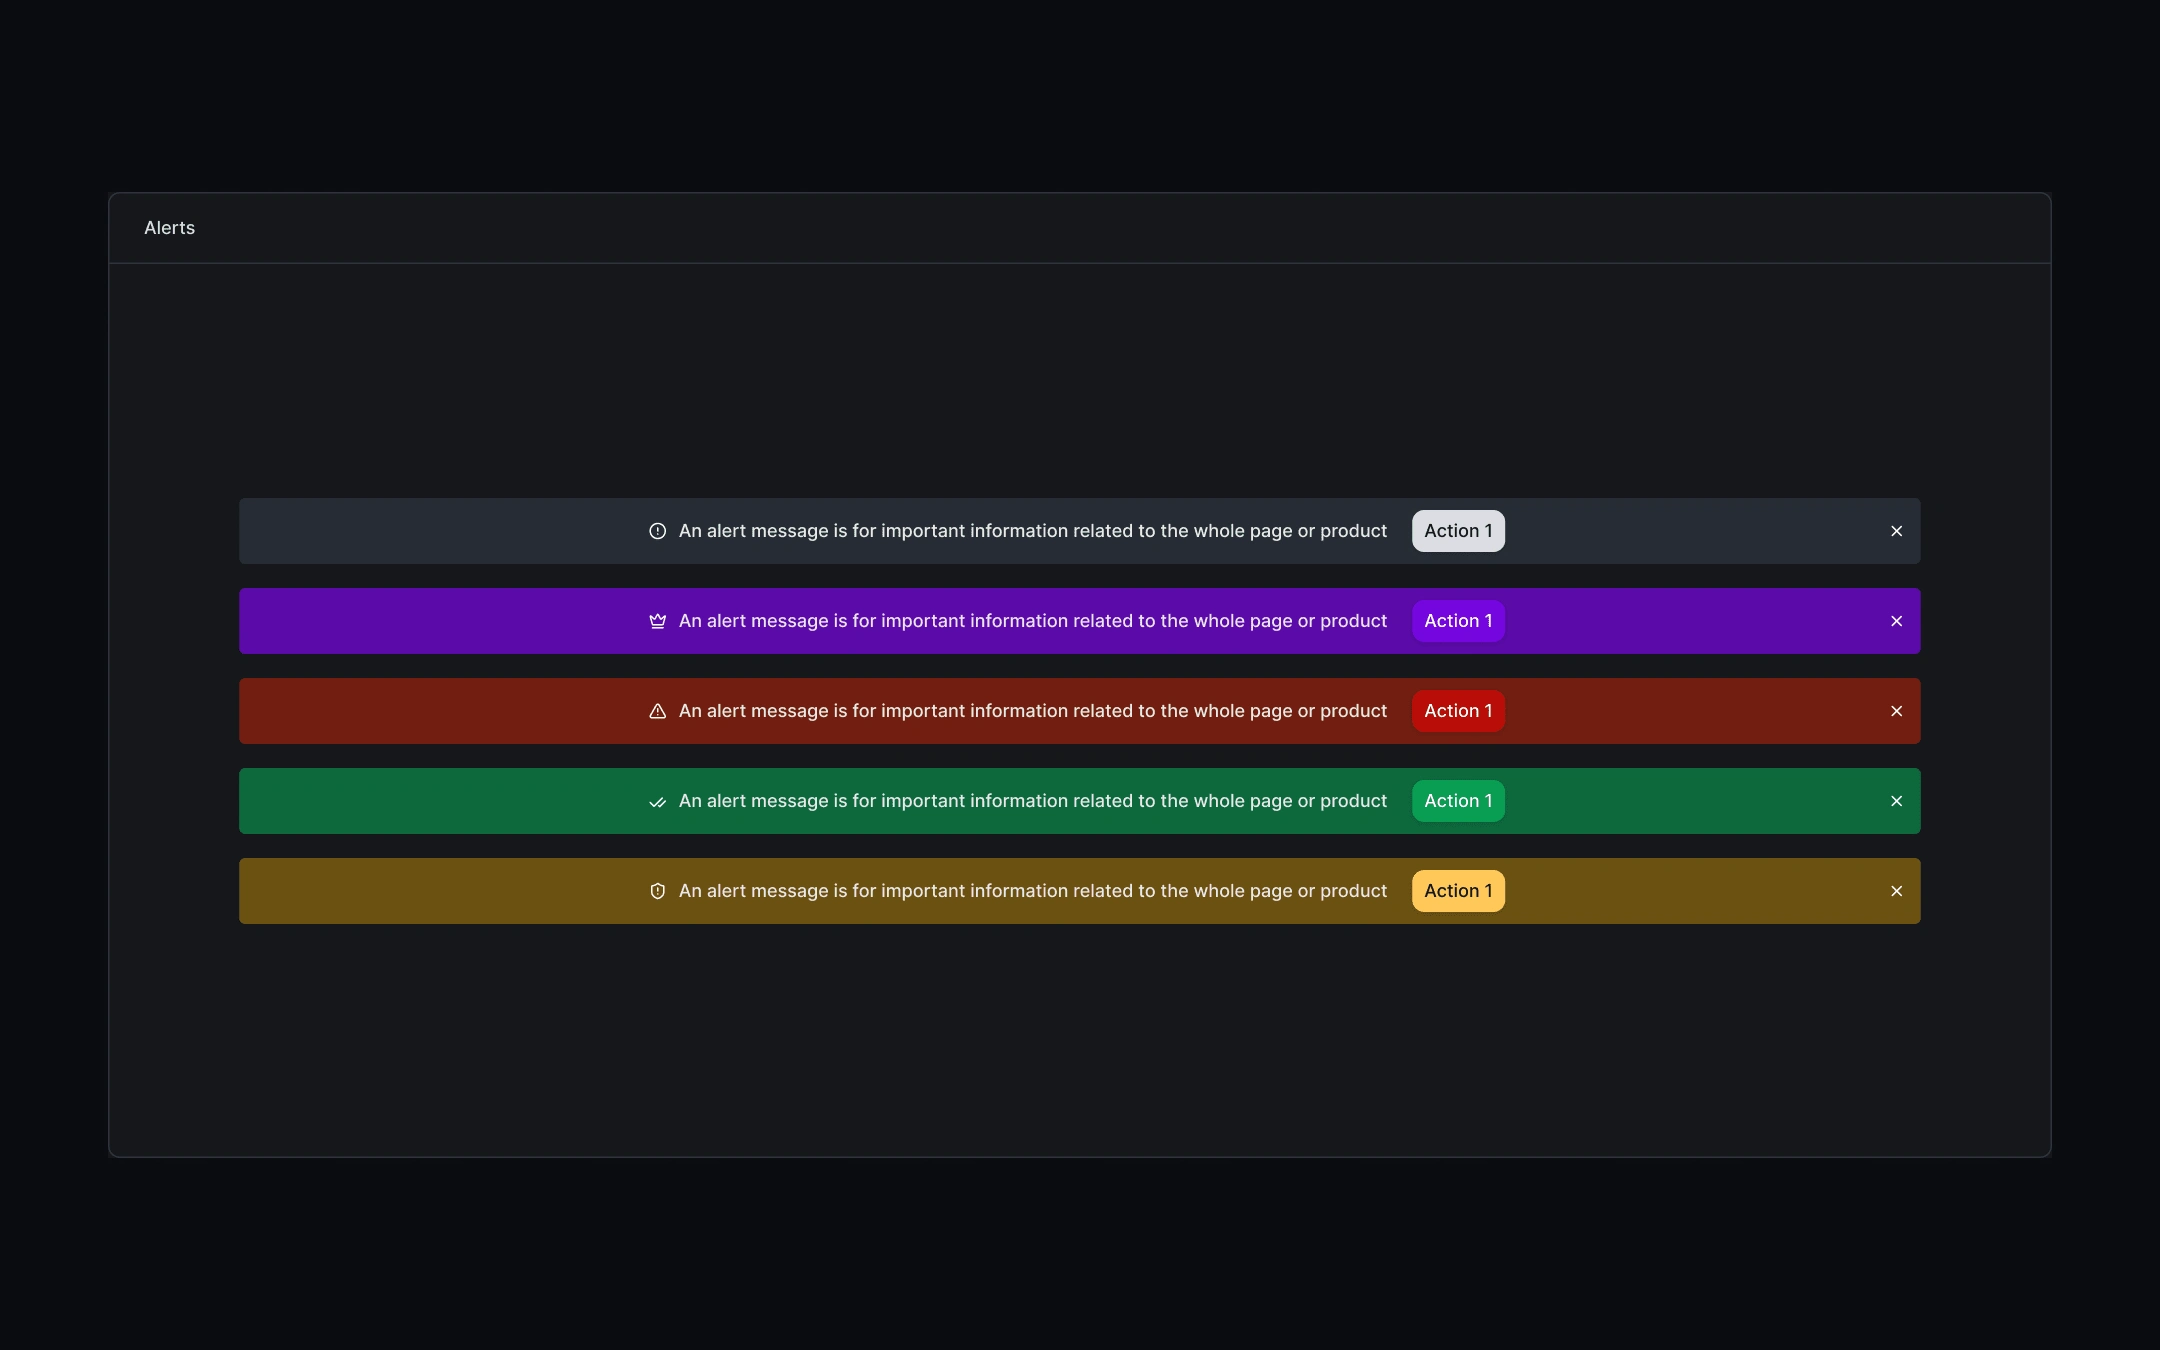This screenshot has width=2160, height=1350.
Task: Click the shield icon in yellow alert
Action: point(657,891)
